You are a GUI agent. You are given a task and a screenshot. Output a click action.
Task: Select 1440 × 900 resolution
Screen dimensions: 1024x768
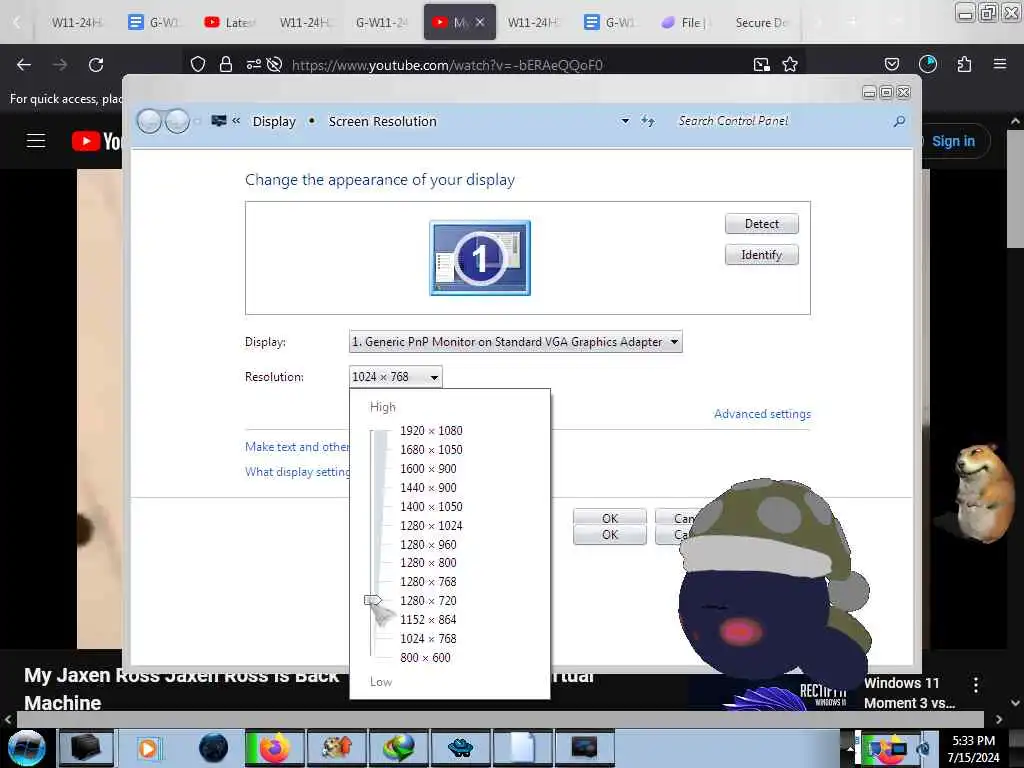pyautogui.click(x=428, y=488)
